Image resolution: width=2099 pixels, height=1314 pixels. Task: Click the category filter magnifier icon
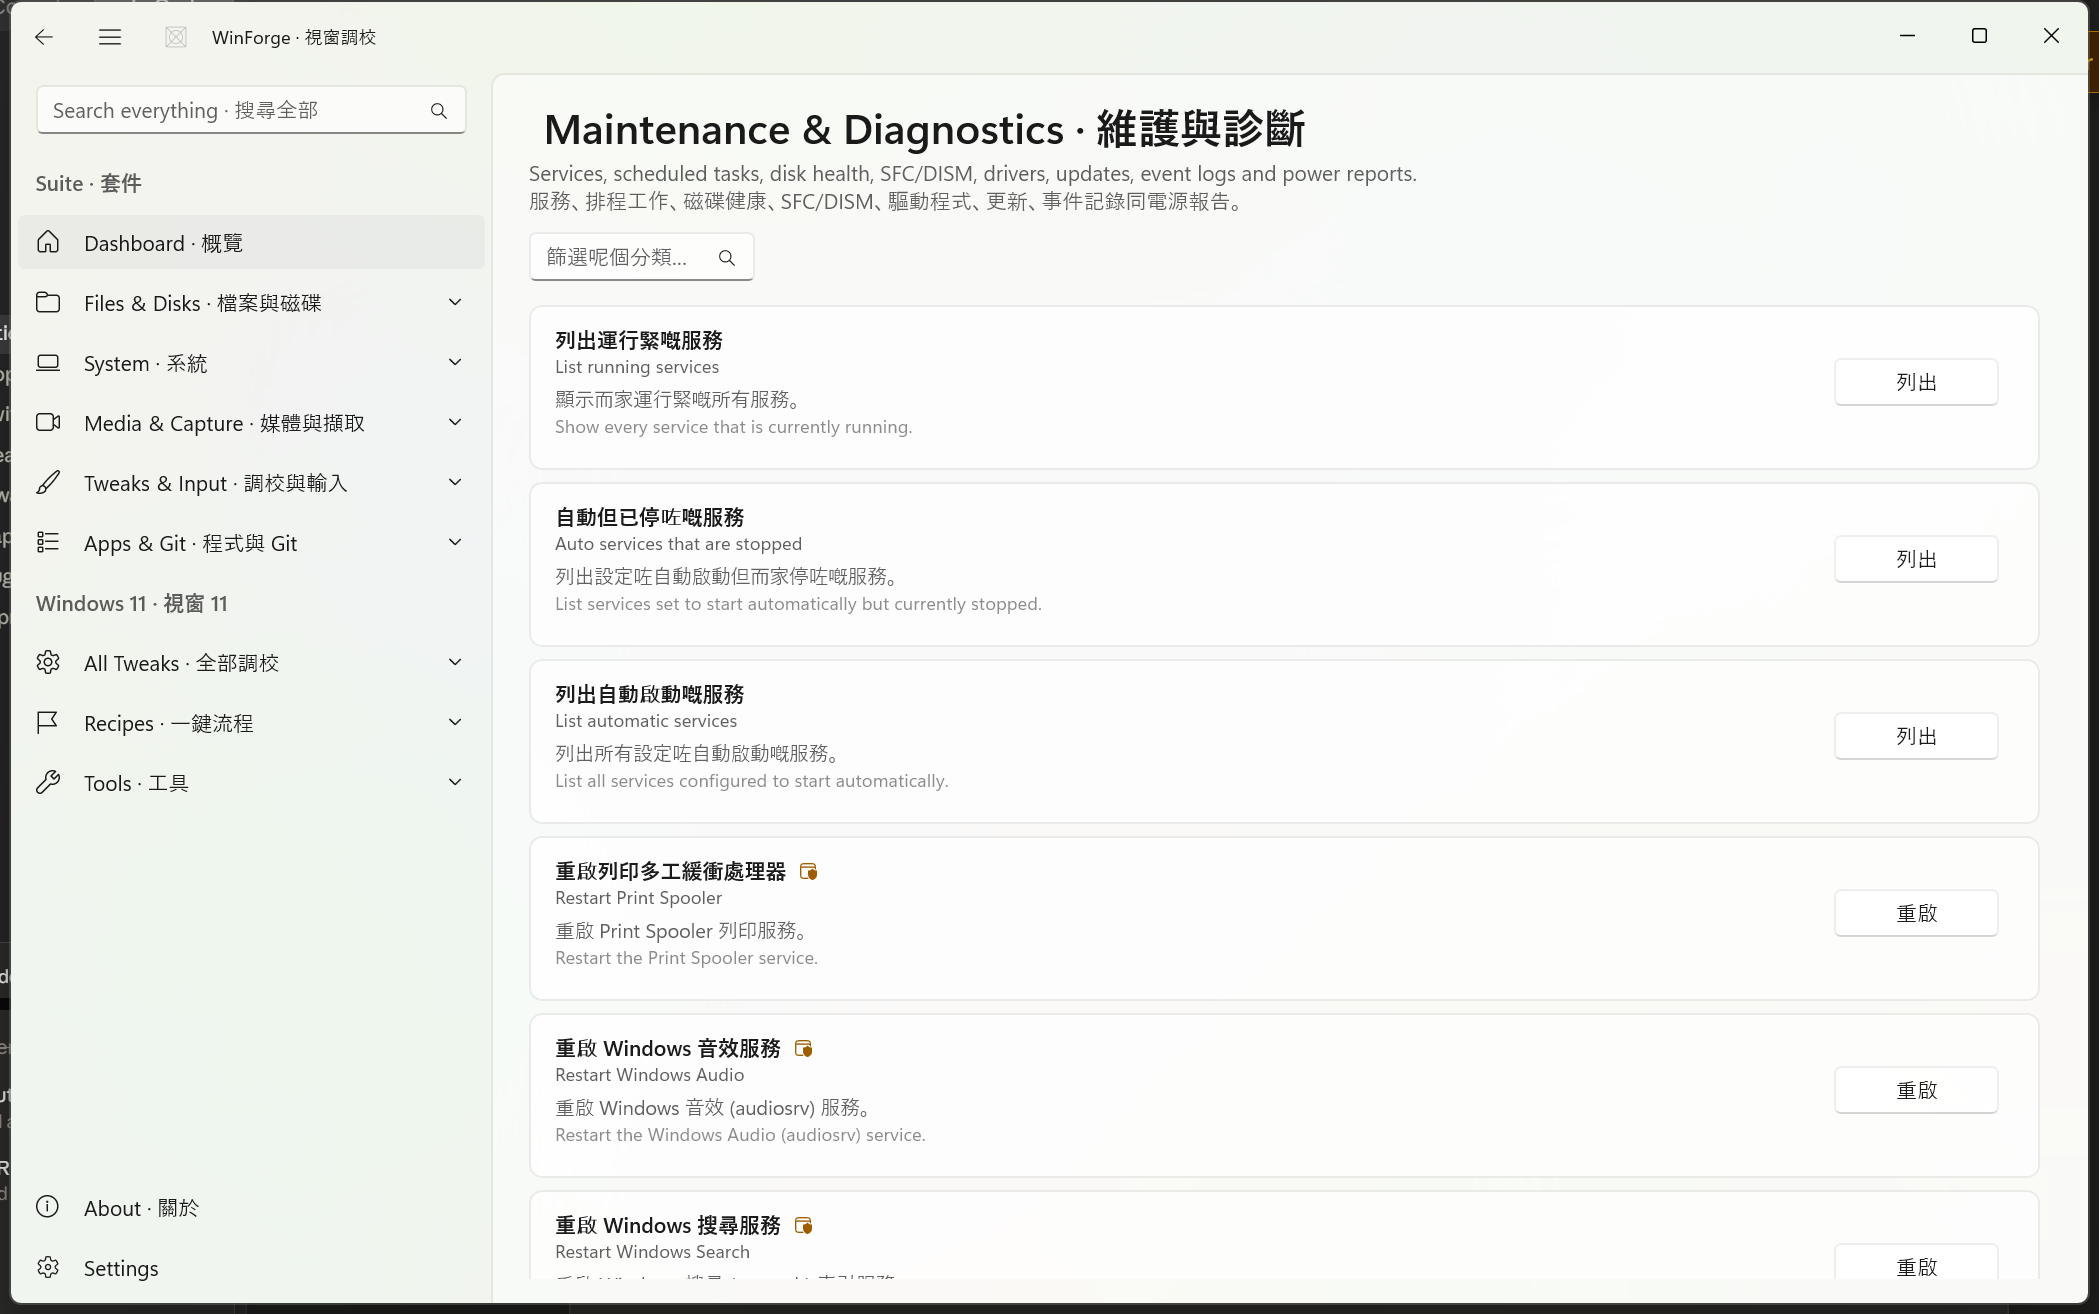(x=727, y=258)
